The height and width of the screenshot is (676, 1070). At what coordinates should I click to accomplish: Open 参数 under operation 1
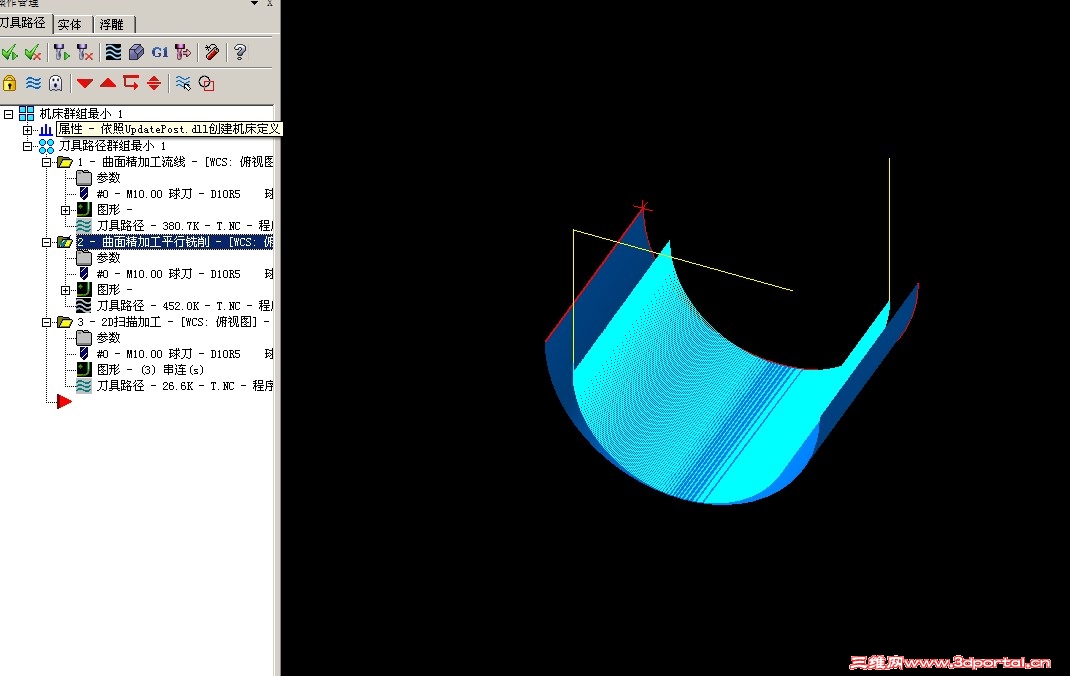[108, 178]
